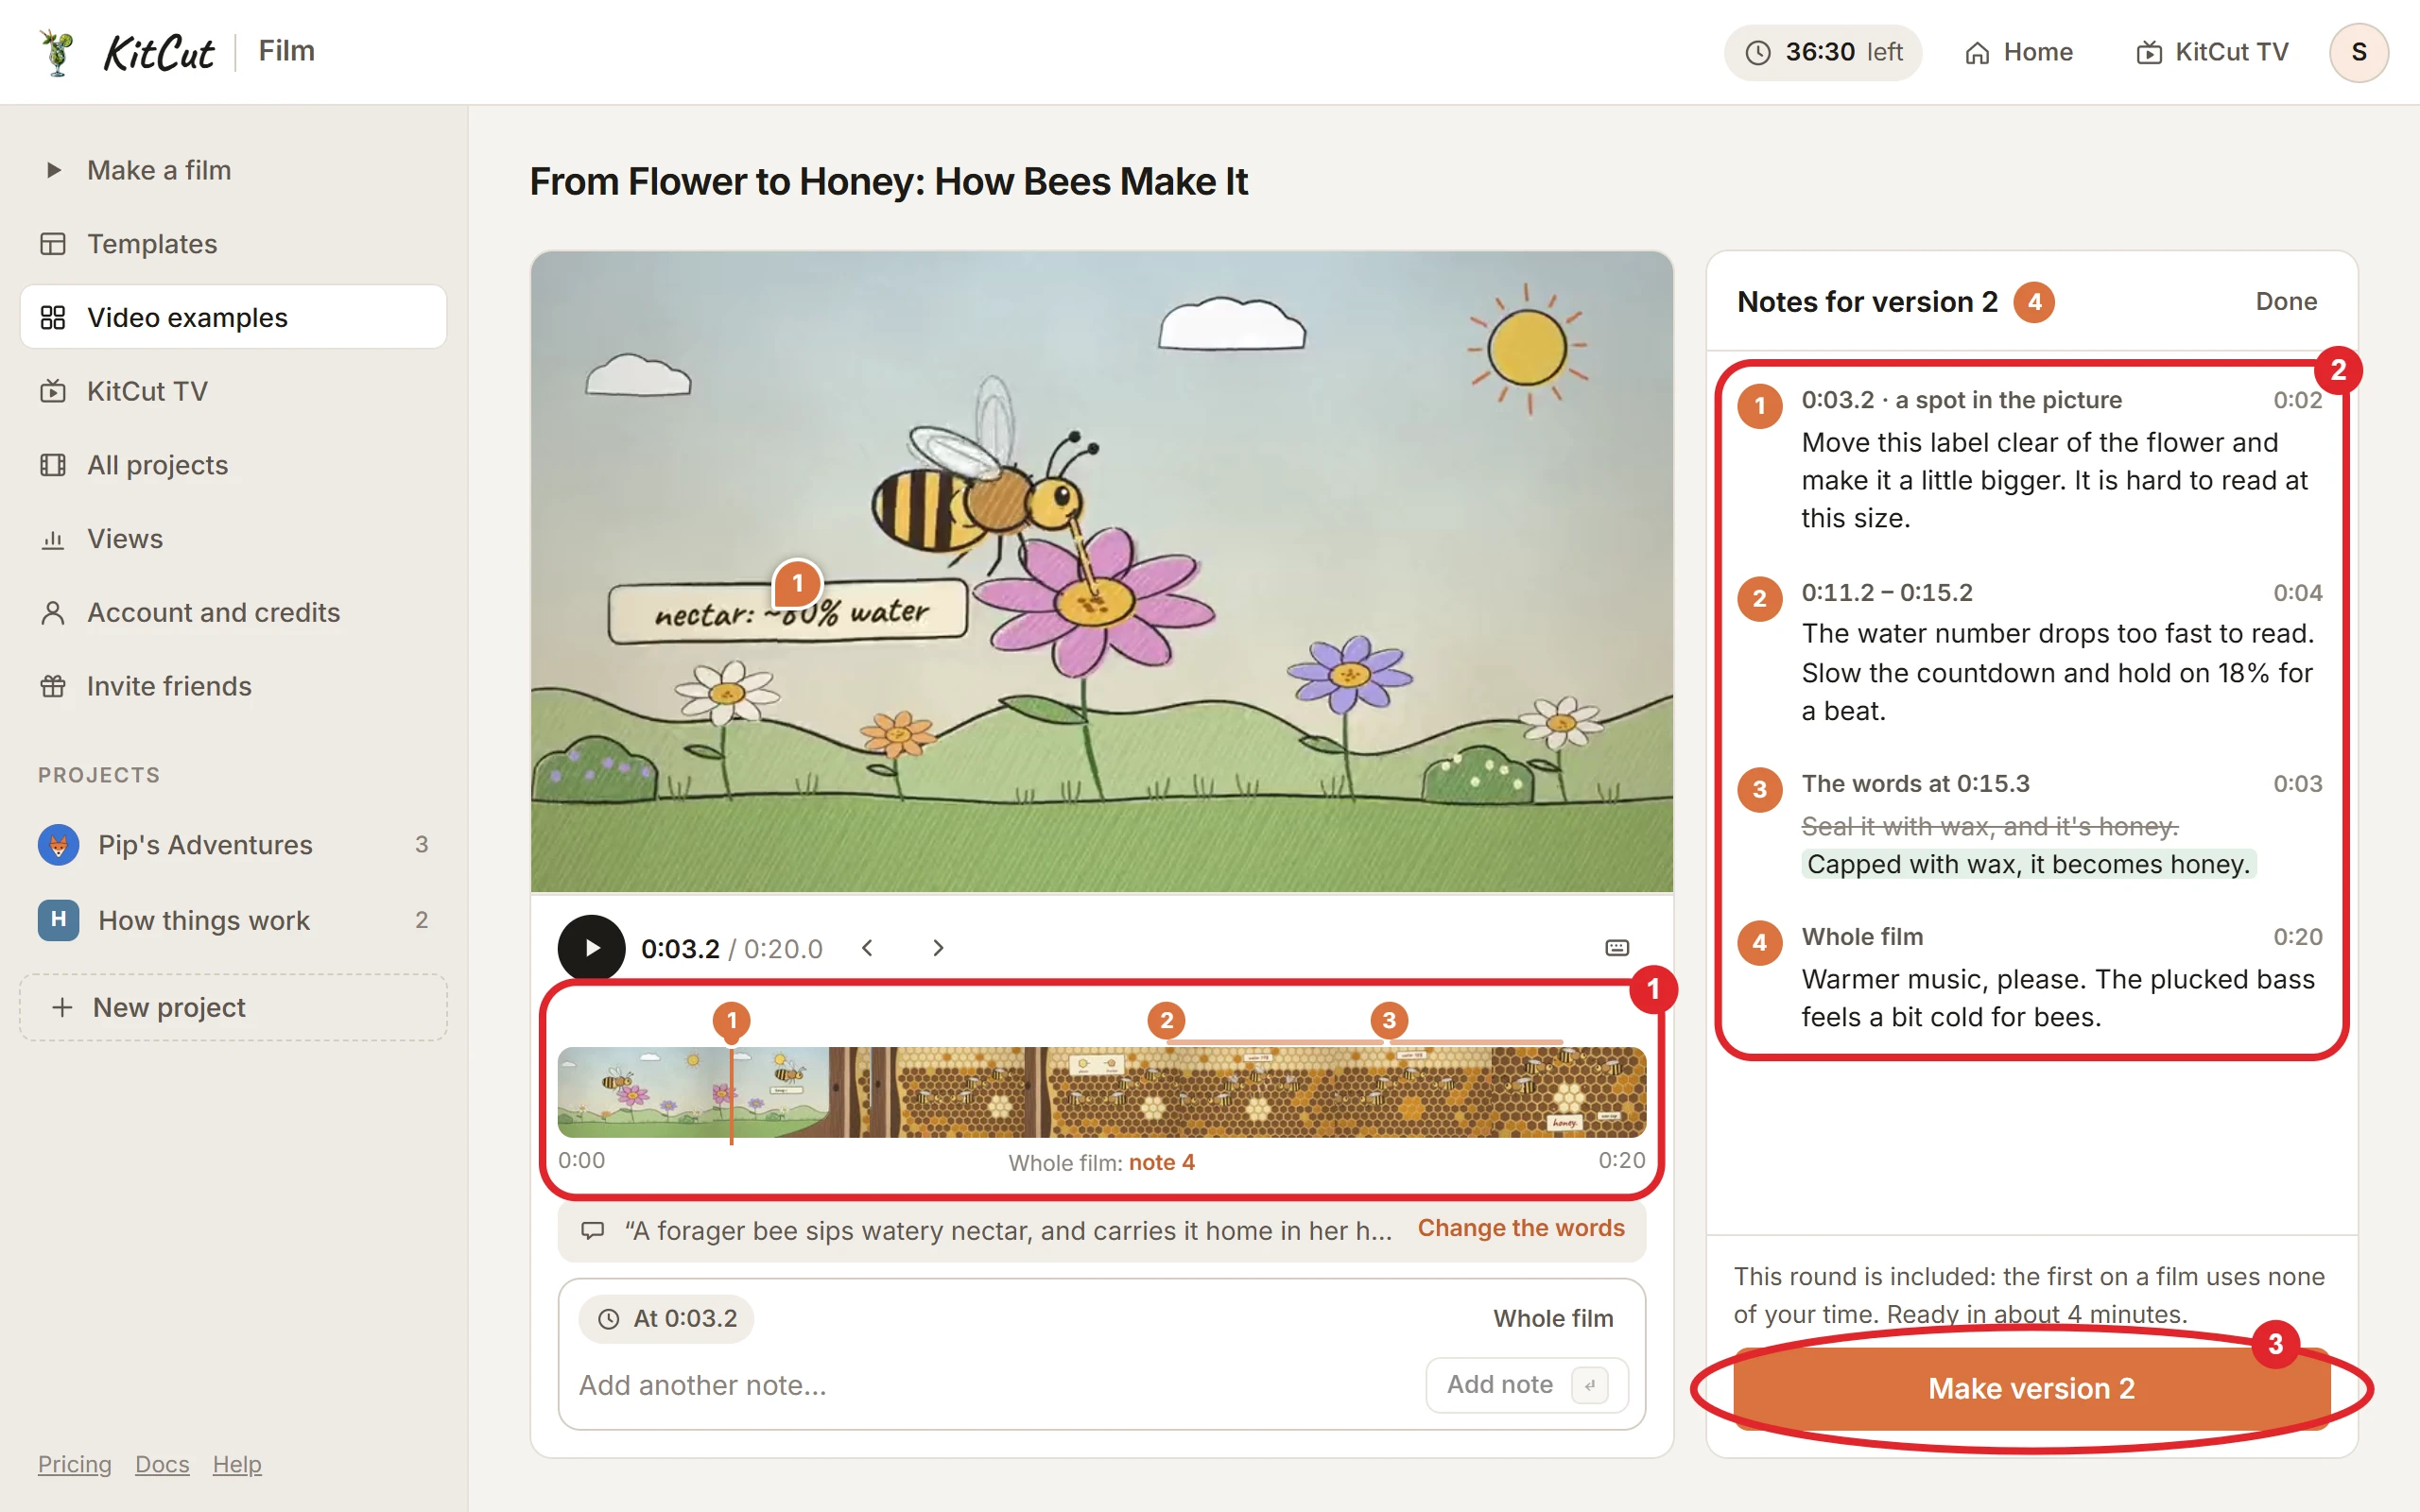
Task: Open Views page
Action: [x=233, y=539]
